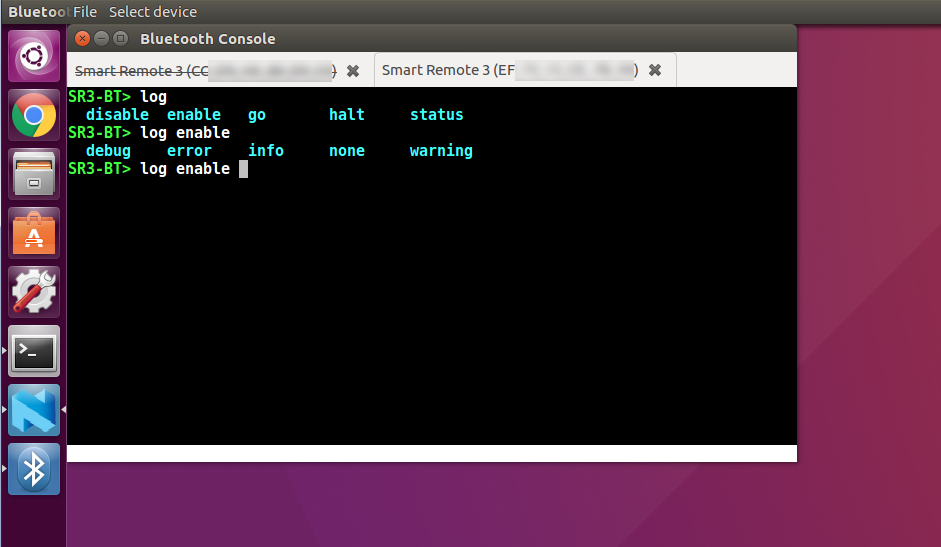Click the 'status' suggestion in console
This screenshot has width=941, height=547.
coord(436,115)
